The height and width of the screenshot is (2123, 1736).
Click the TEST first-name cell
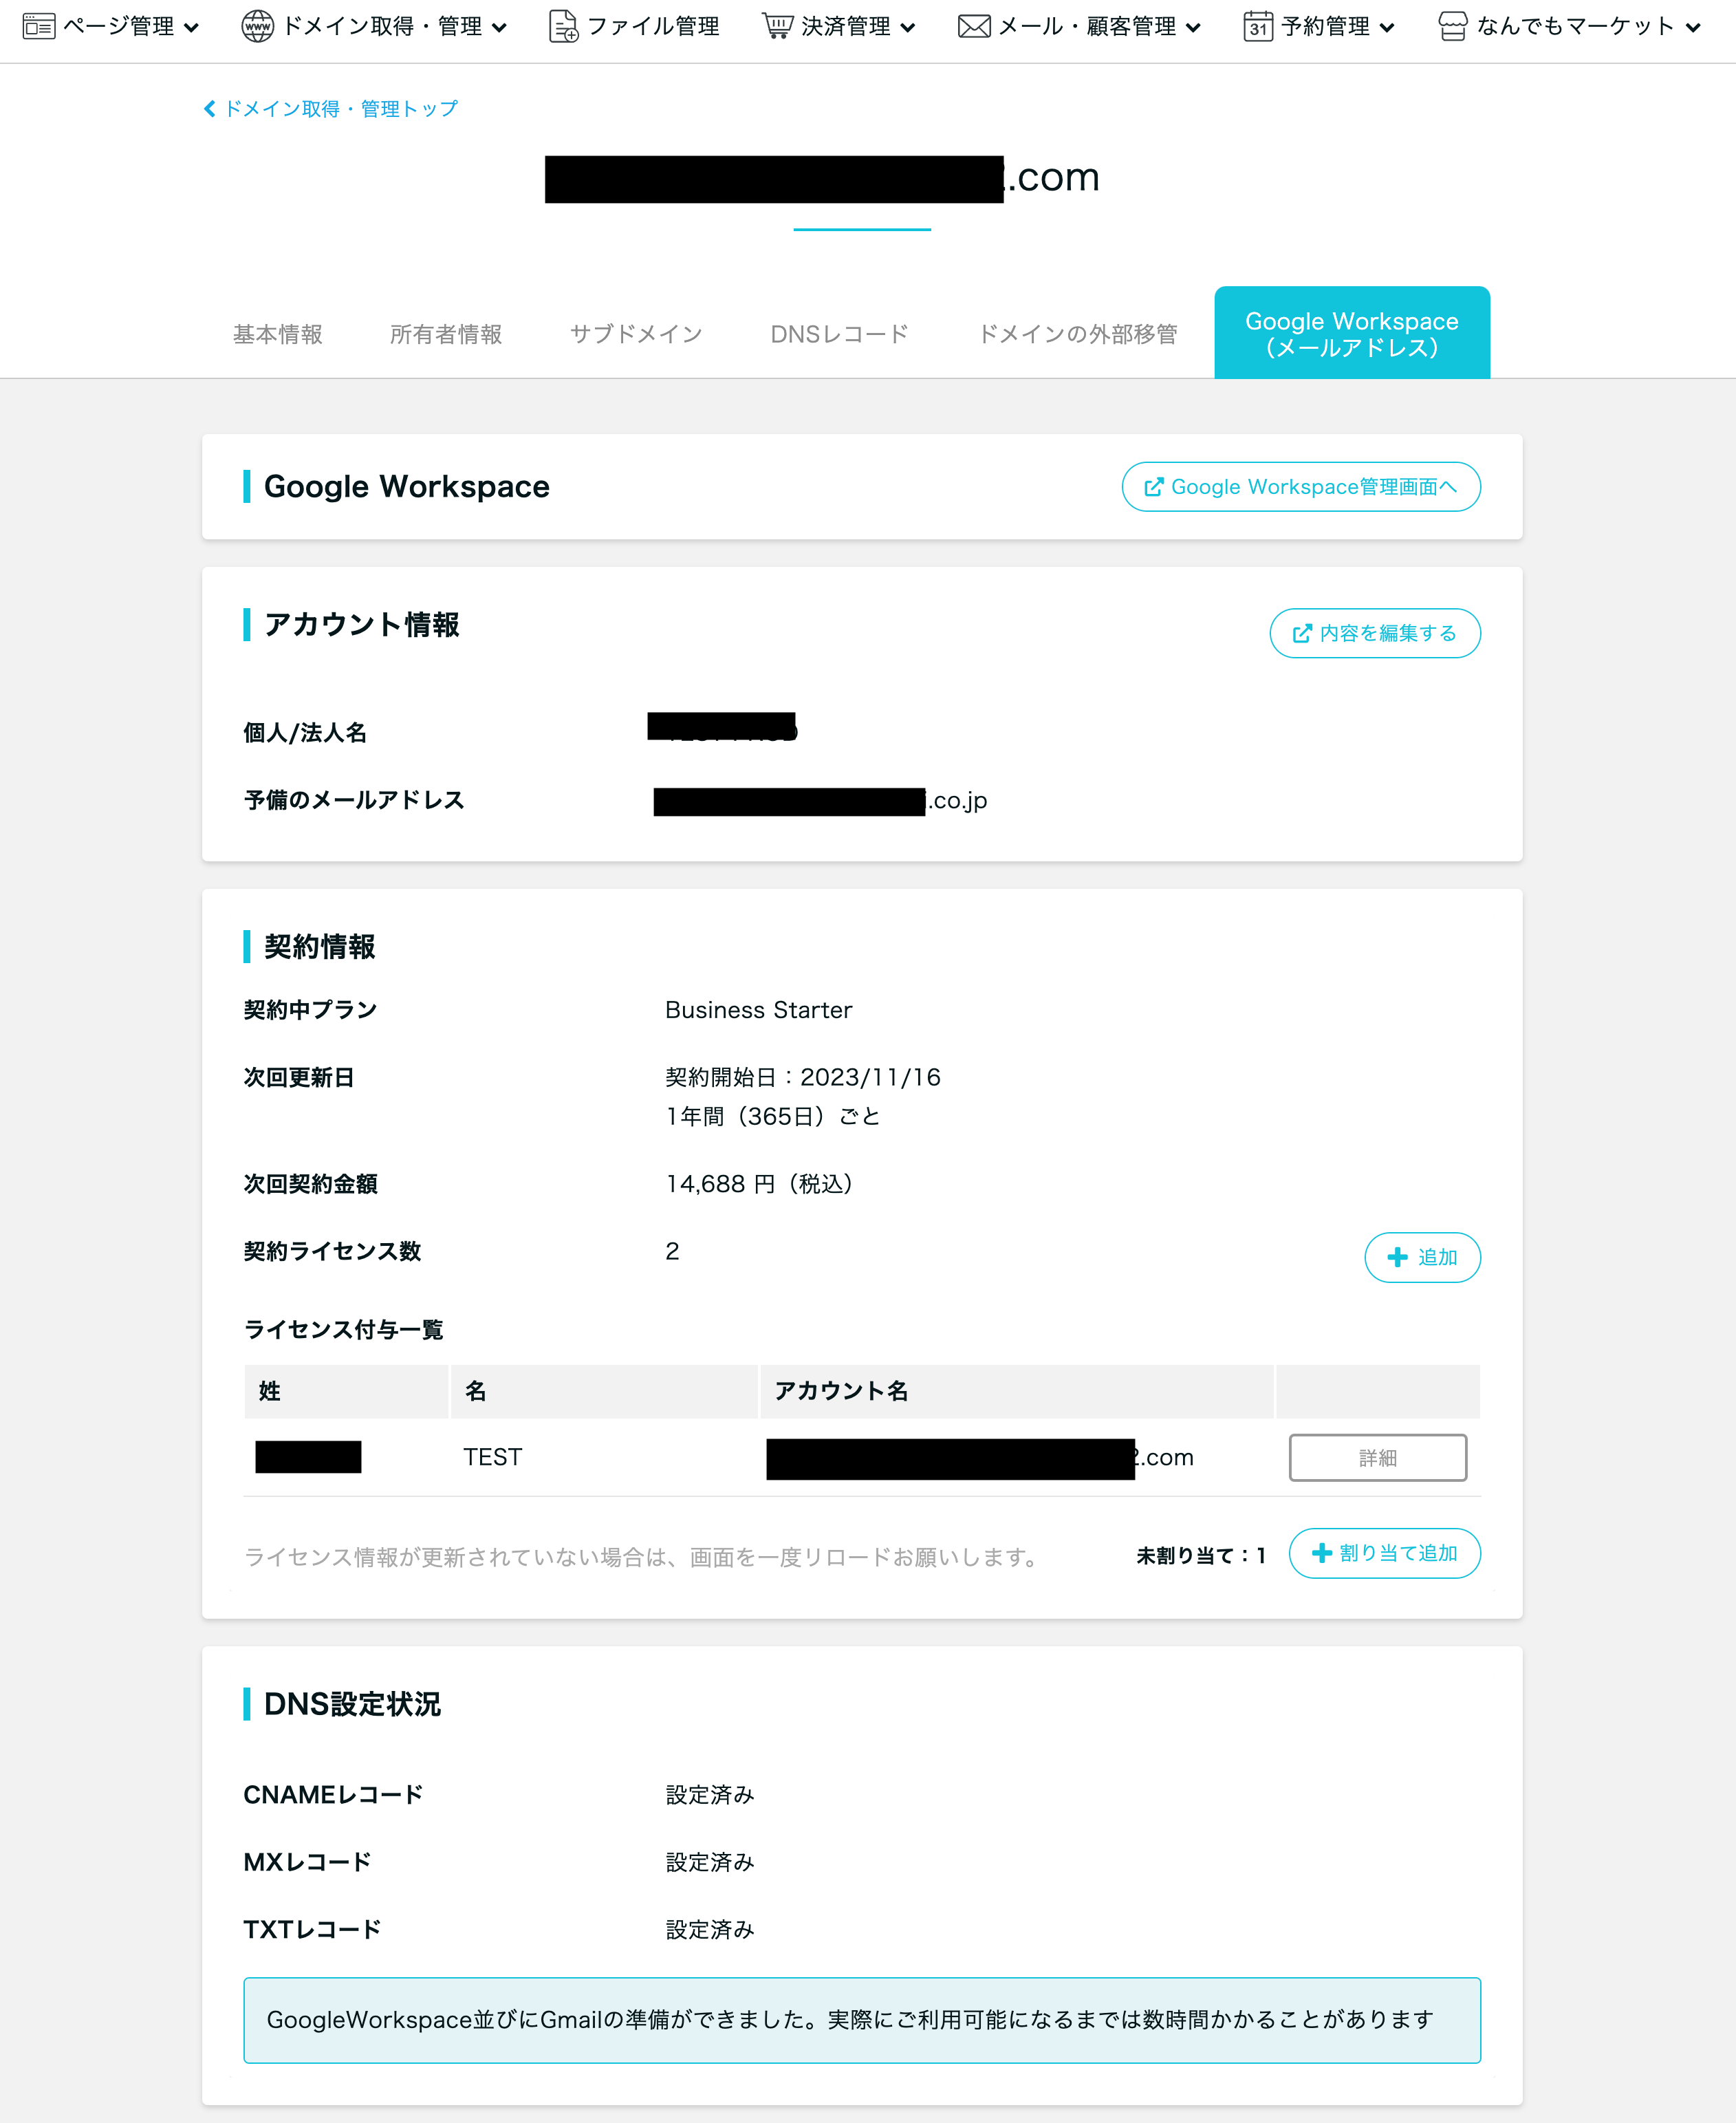tap(493, 1457)
